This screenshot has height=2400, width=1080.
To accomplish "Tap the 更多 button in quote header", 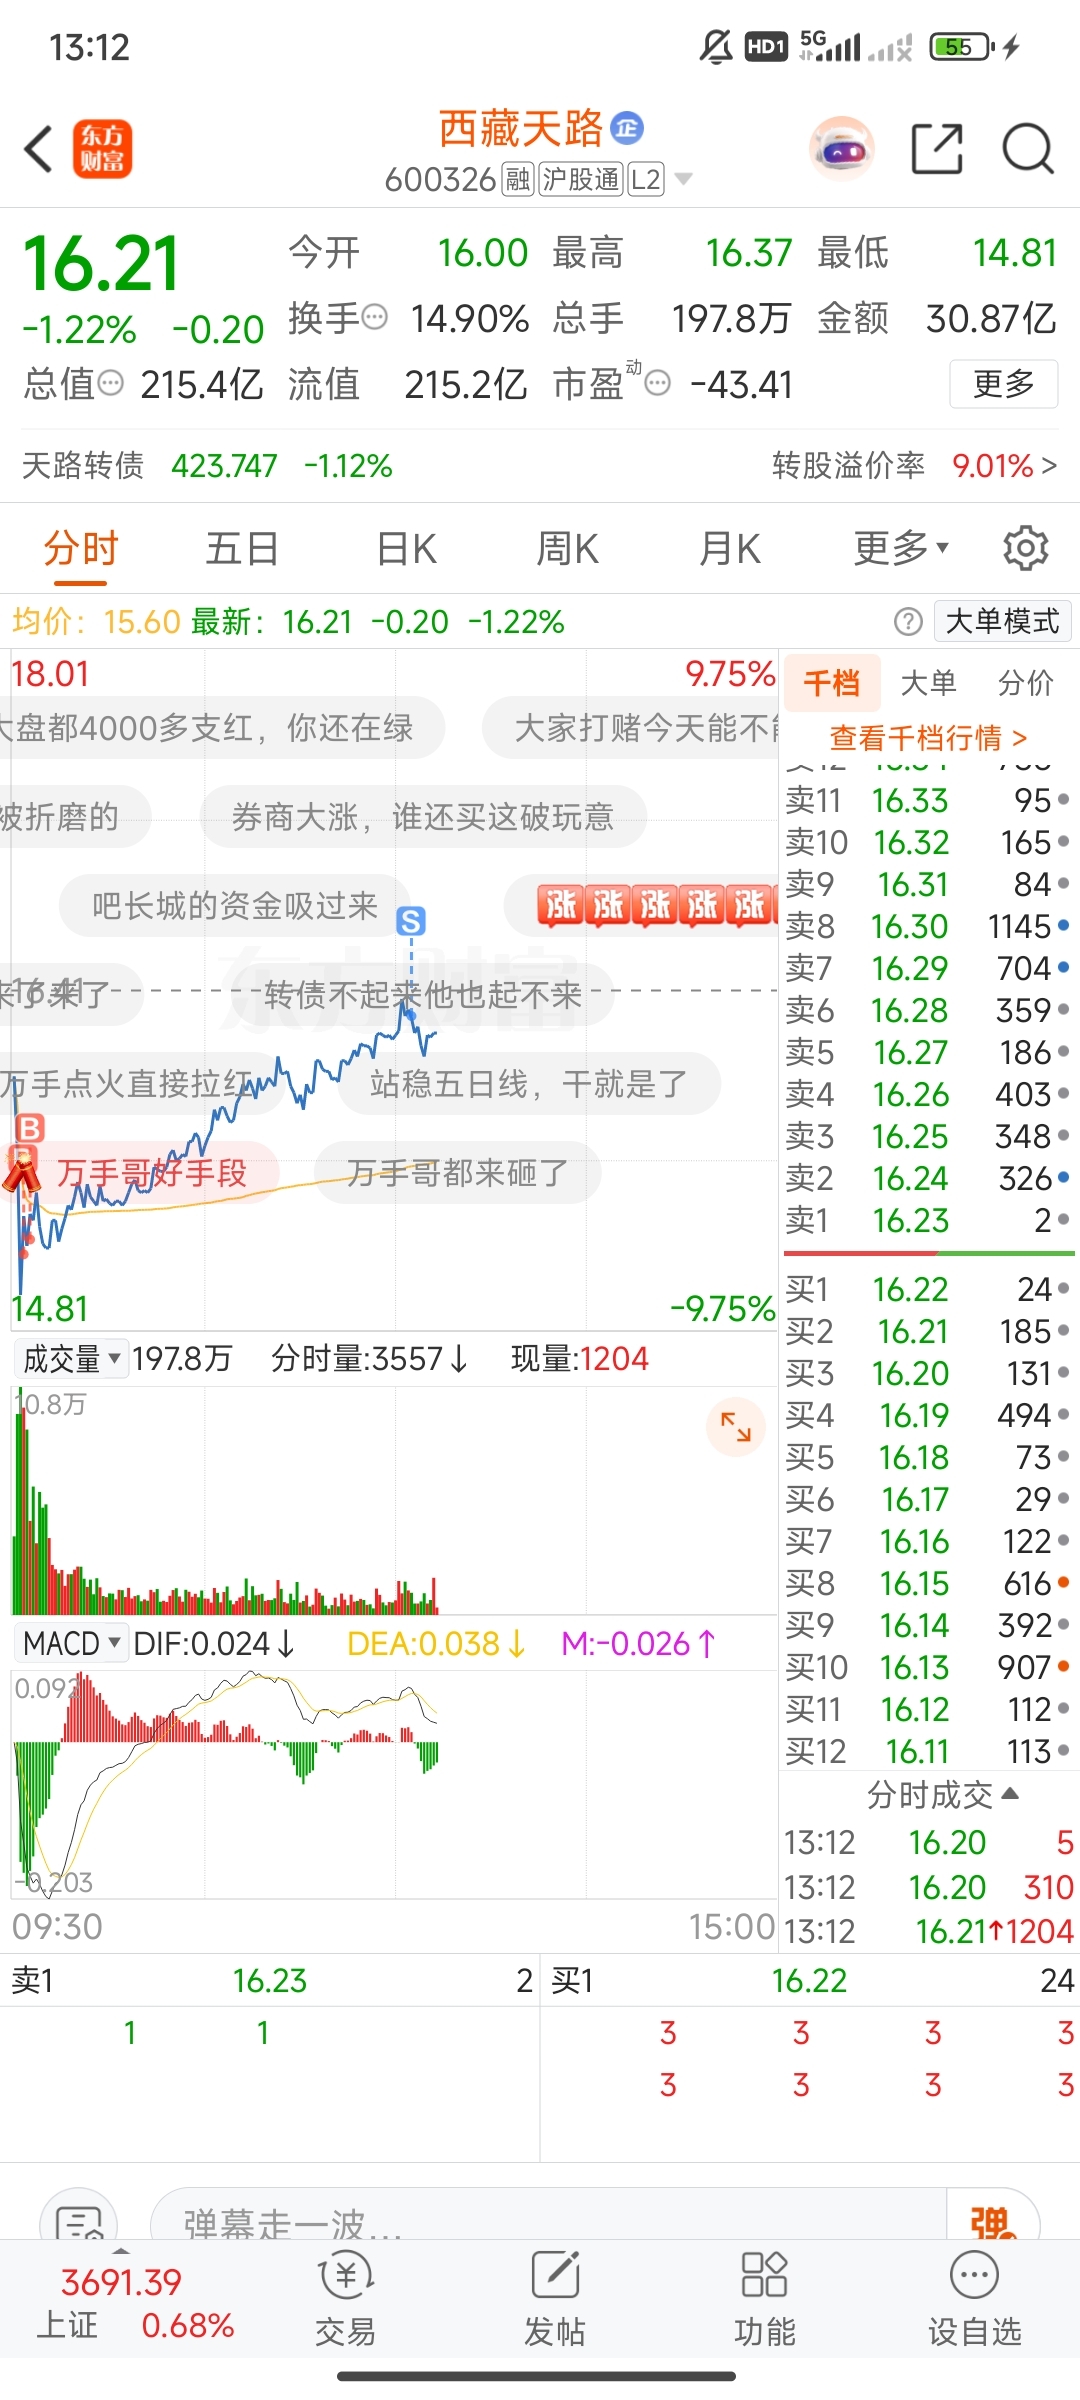I will 1003,384.
